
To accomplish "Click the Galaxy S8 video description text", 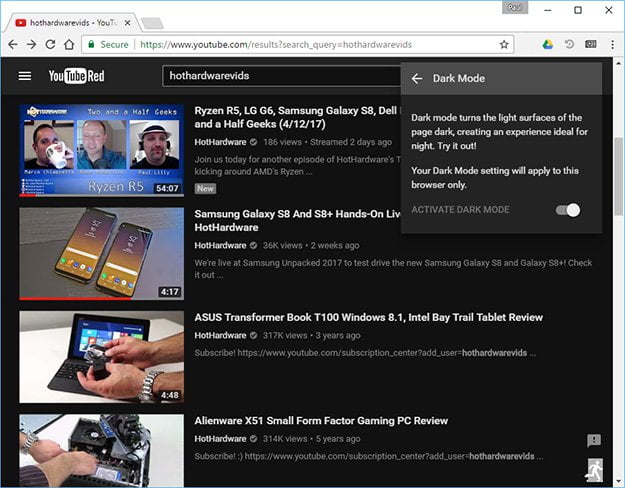I will (393, 269).
